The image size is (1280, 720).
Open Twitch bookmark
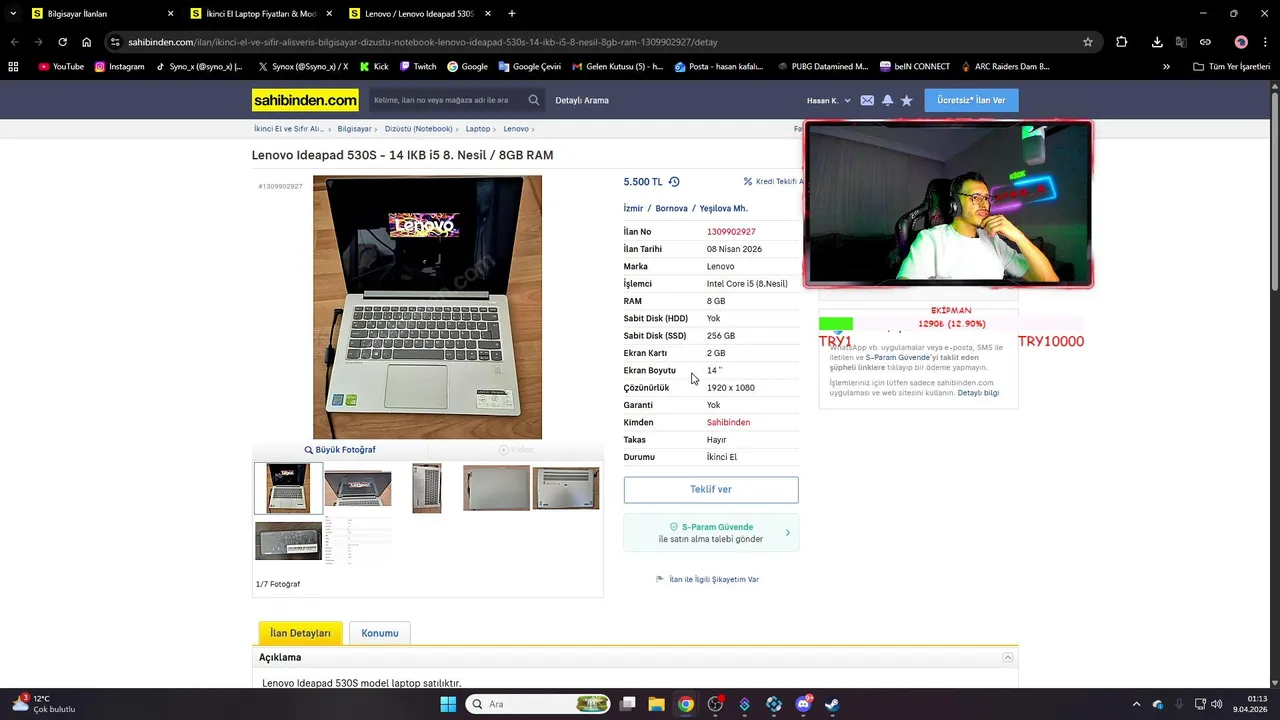point(418,67)
